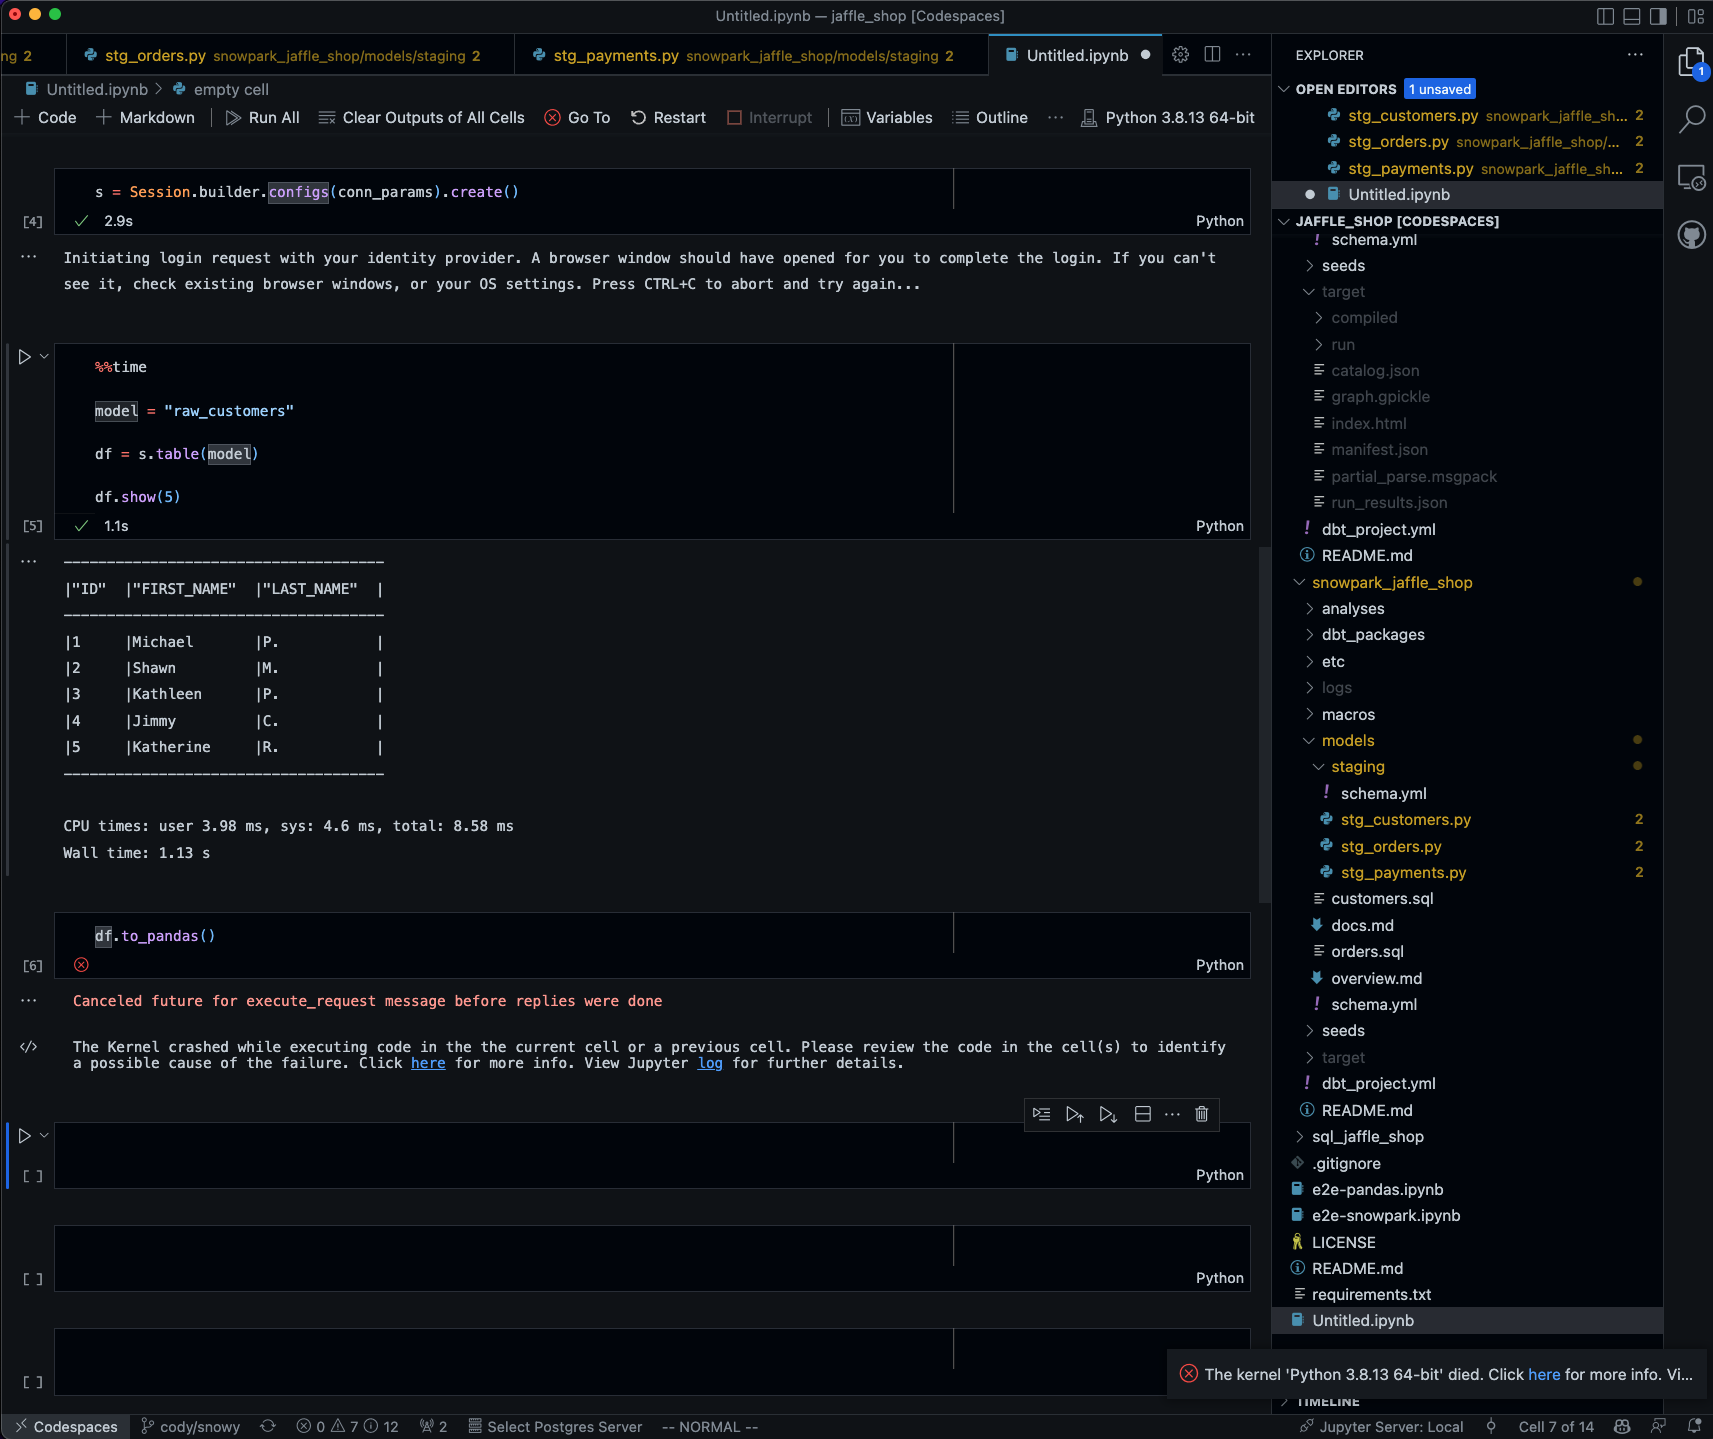Viewport: 1713px width, 1439px height.
Task: Interrupt the running kernel
Action: coord(770,117)
